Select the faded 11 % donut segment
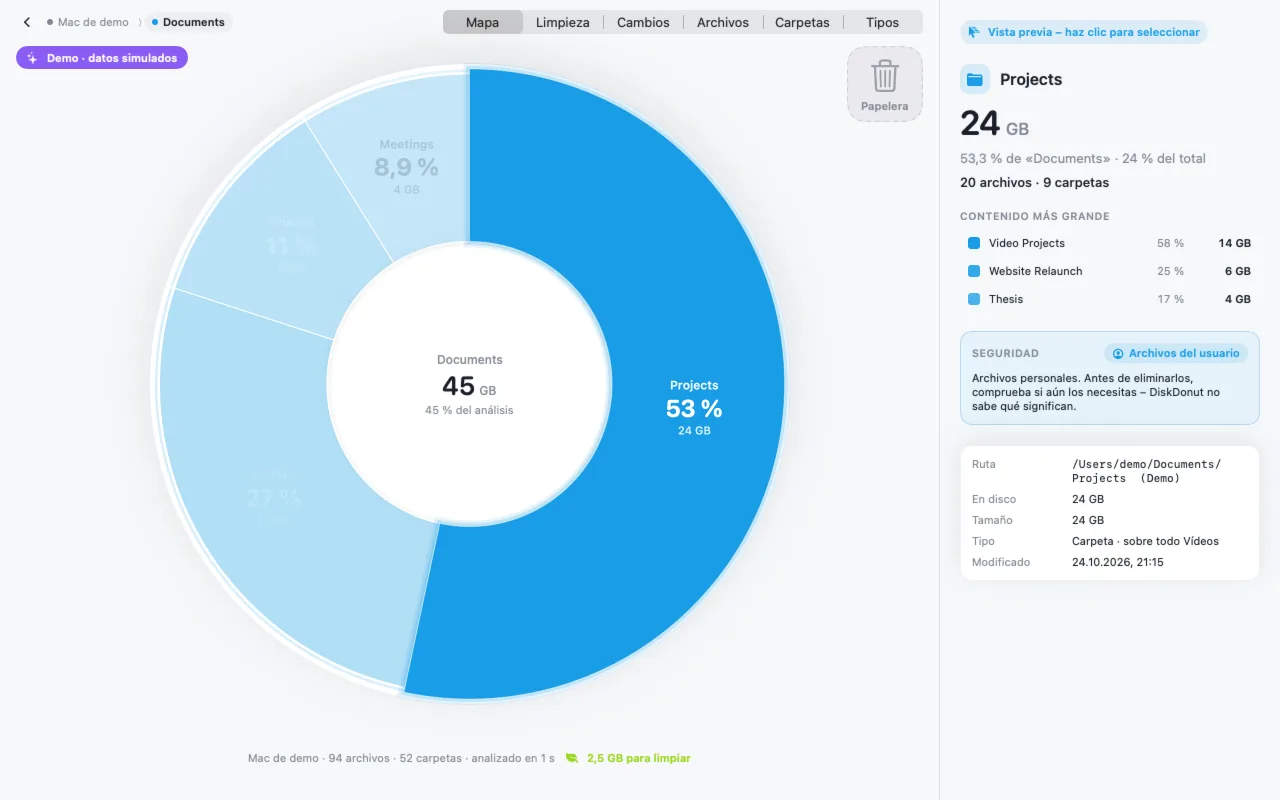 pyautogui.click(x=291, y=244)
